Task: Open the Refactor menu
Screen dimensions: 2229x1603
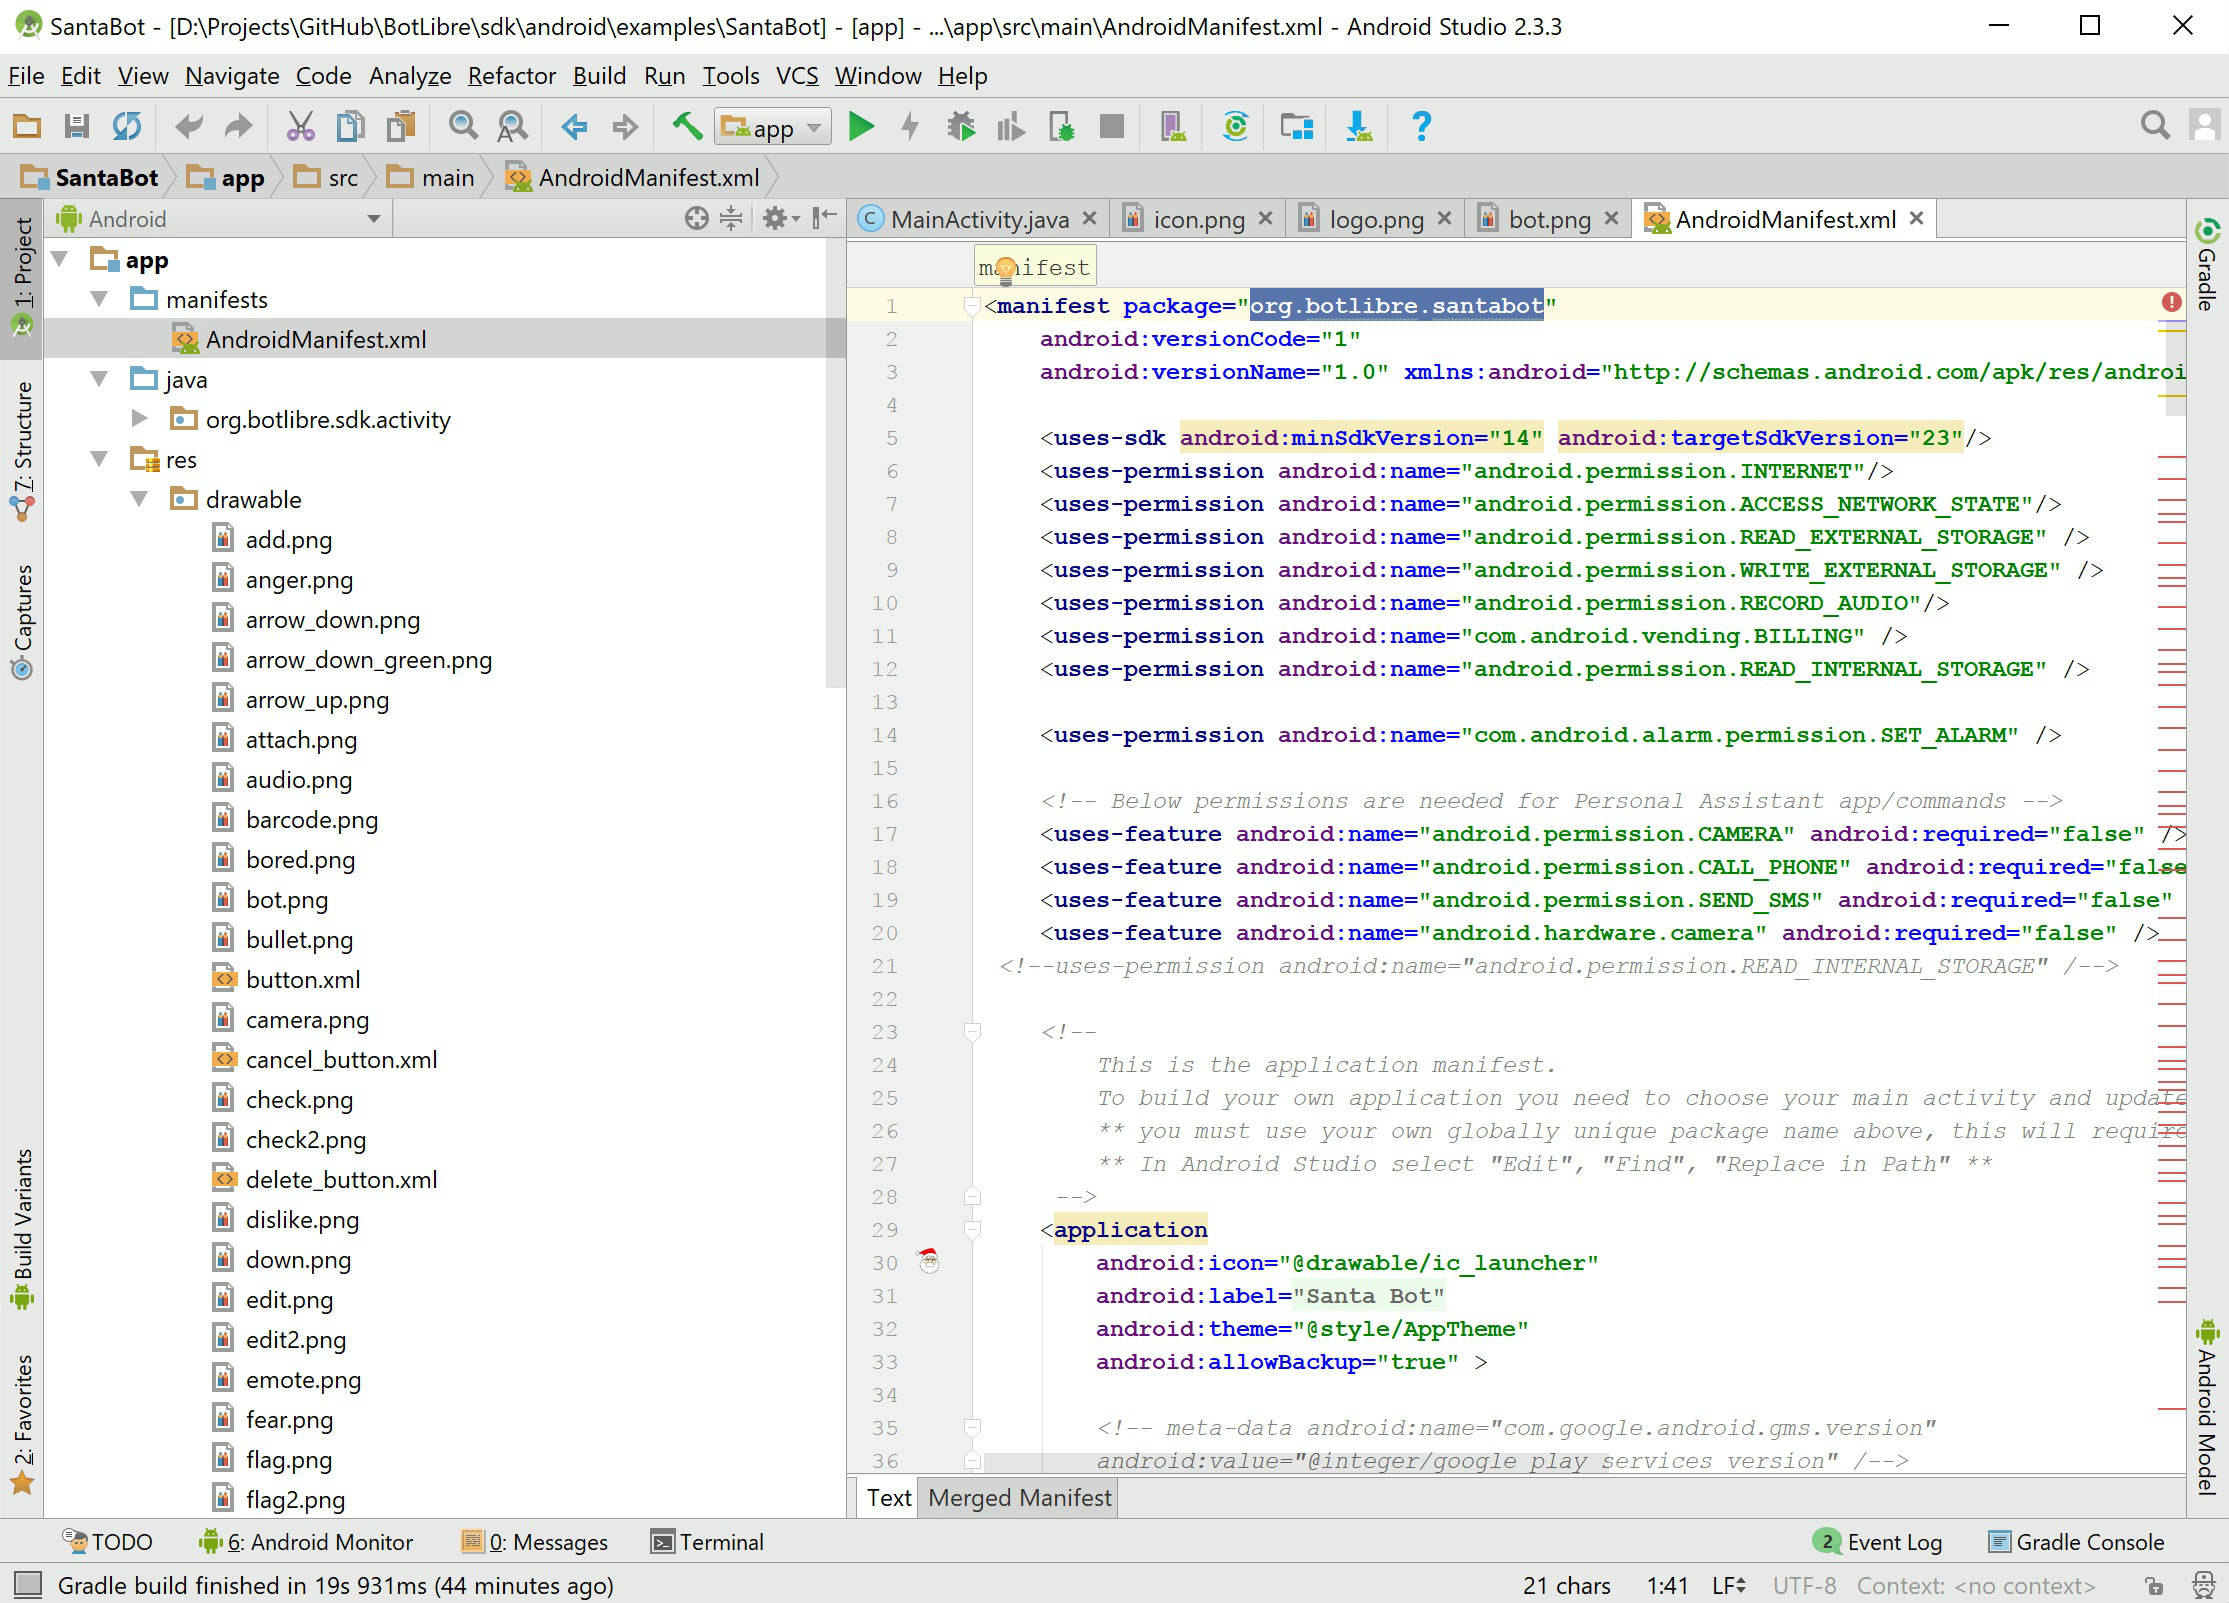Action: [511, 76]
